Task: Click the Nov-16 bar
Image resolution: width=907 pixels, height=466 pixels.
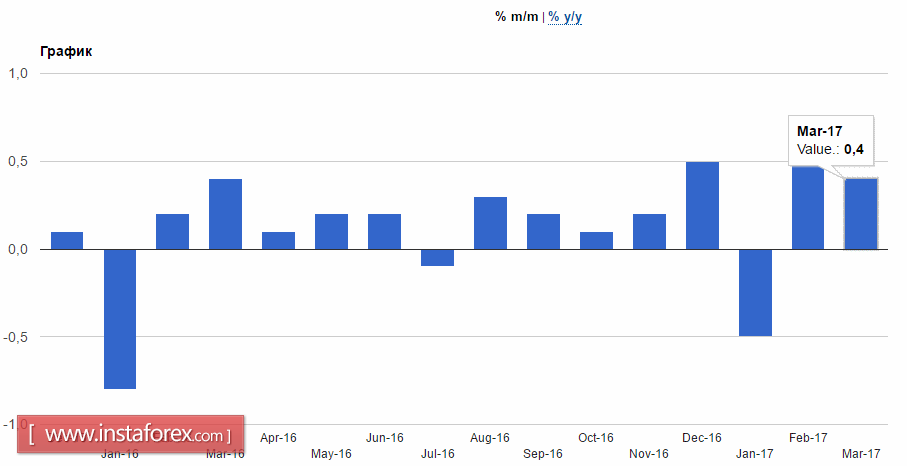Action: [x=650, y=232]
